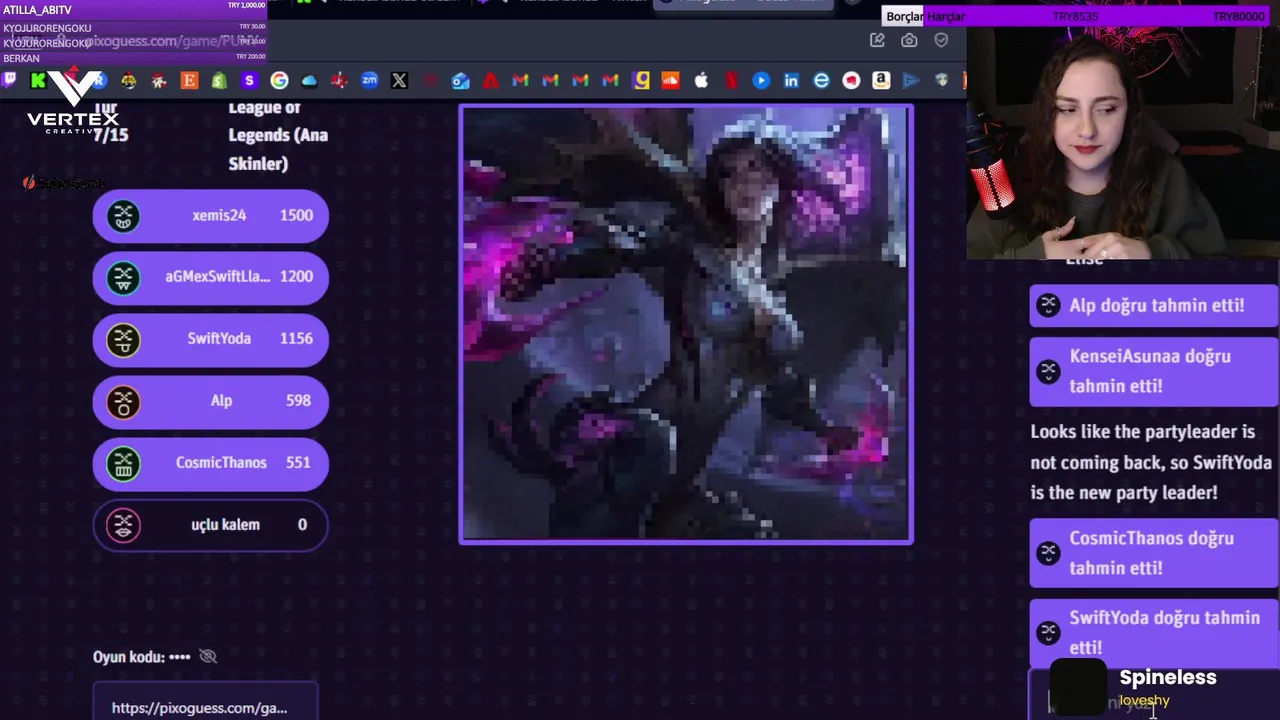The width and height of the screenshot is (1280, 720).
Task: Open the Etsy bookmark icon
Action: click(x=189, y=80)
